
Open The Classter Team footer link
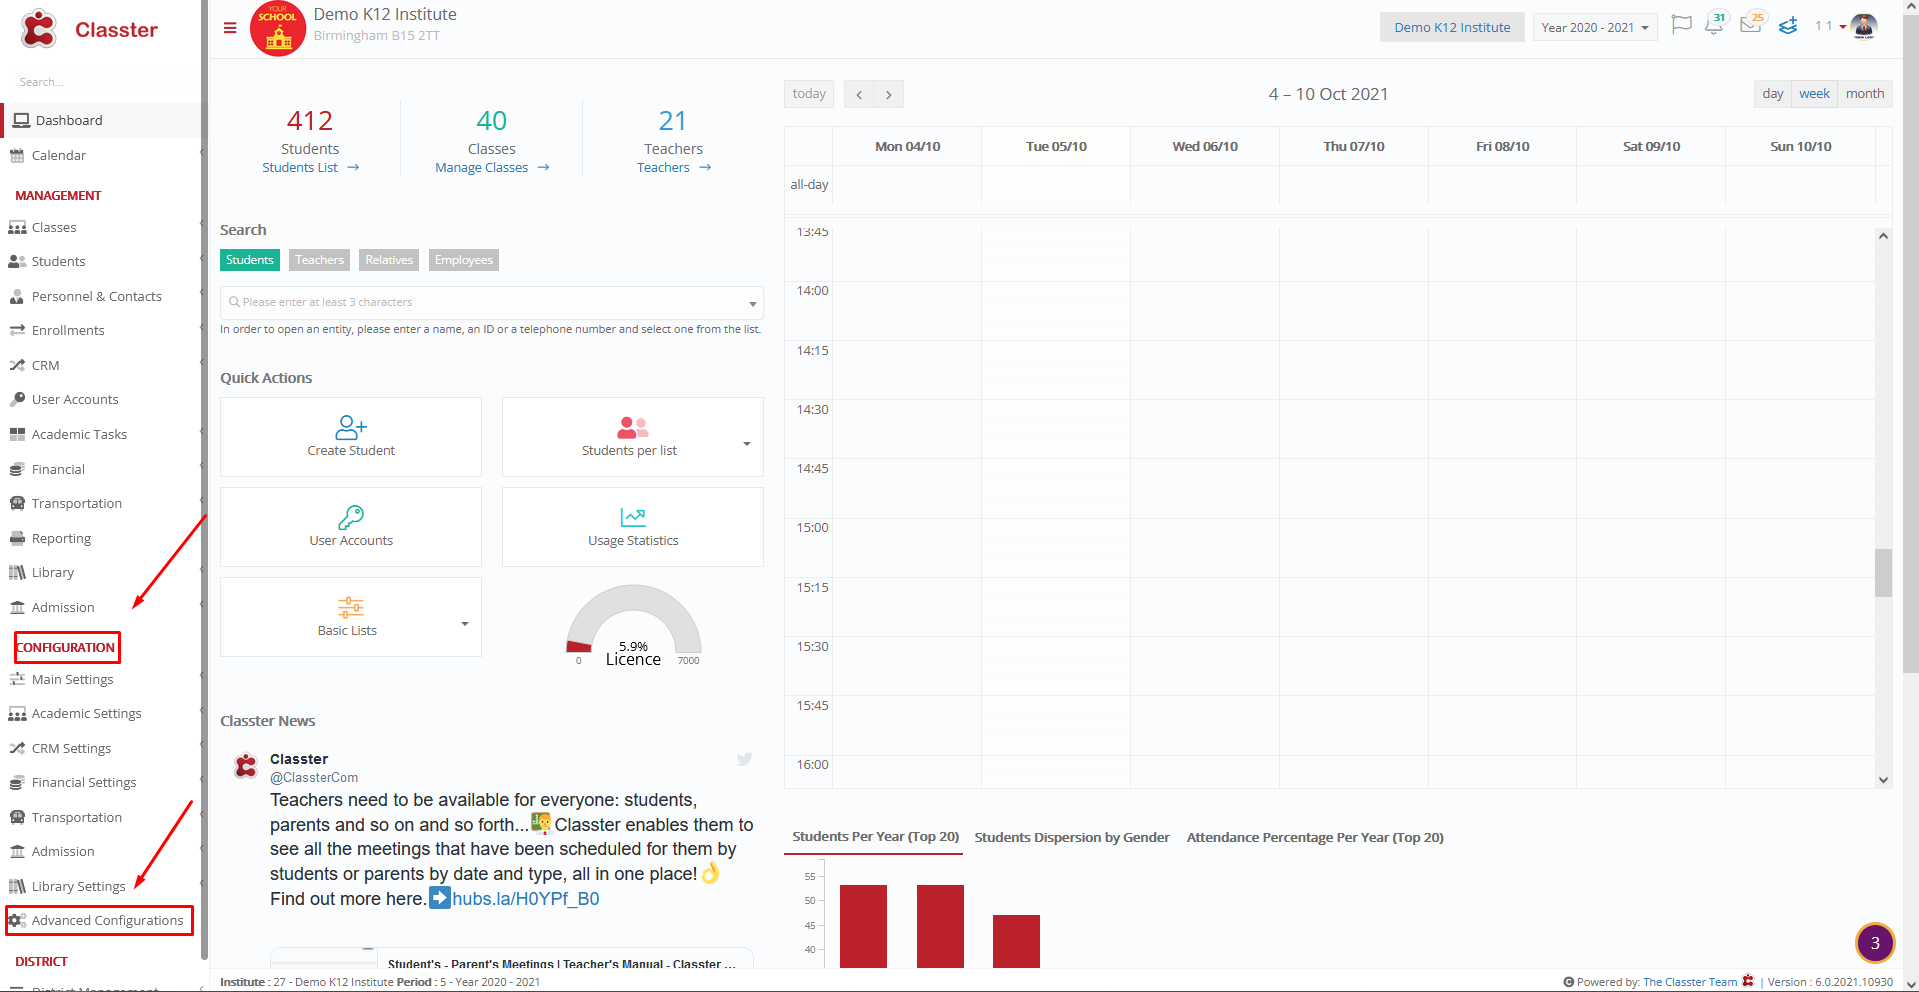[1690, 982]
